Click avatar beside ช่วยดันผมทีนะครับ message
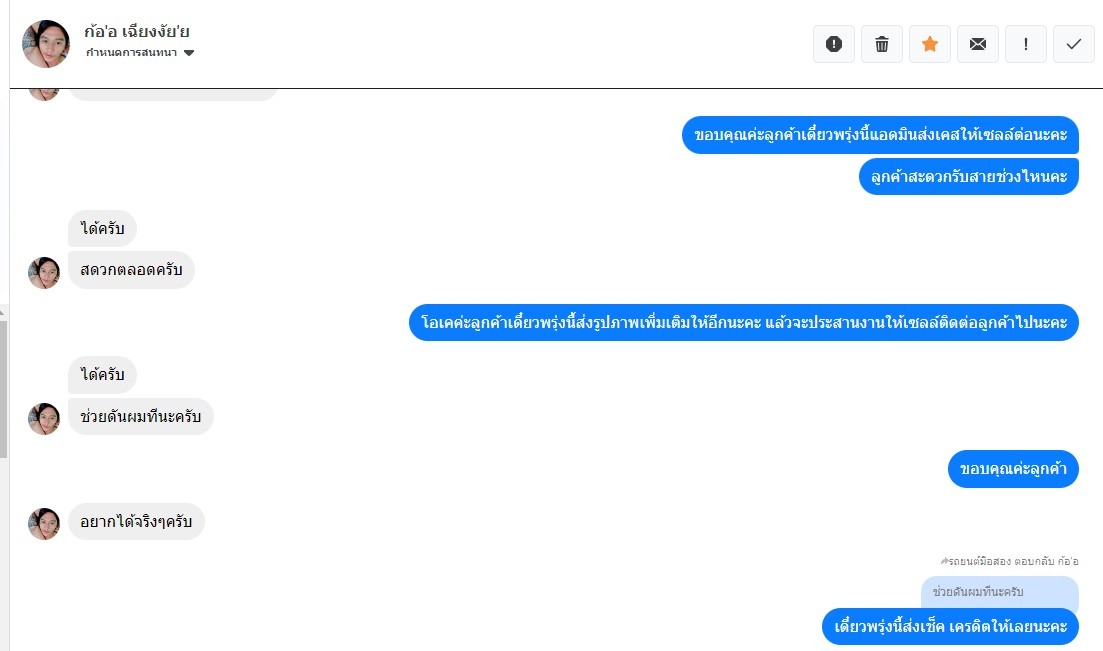 44,419
